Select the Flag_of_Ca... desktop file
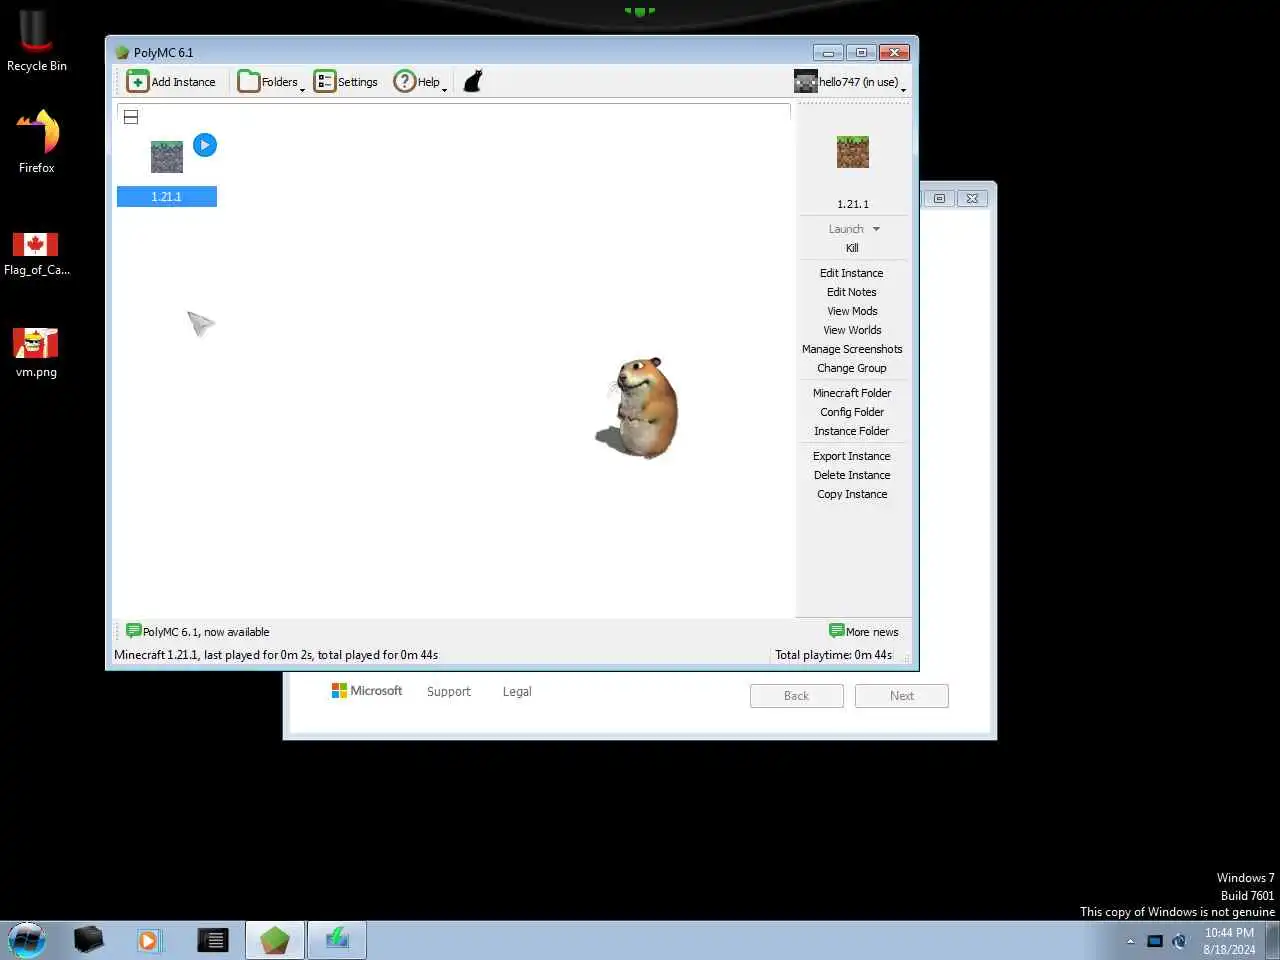The image size is (1280, 960). tap(36, 252)
